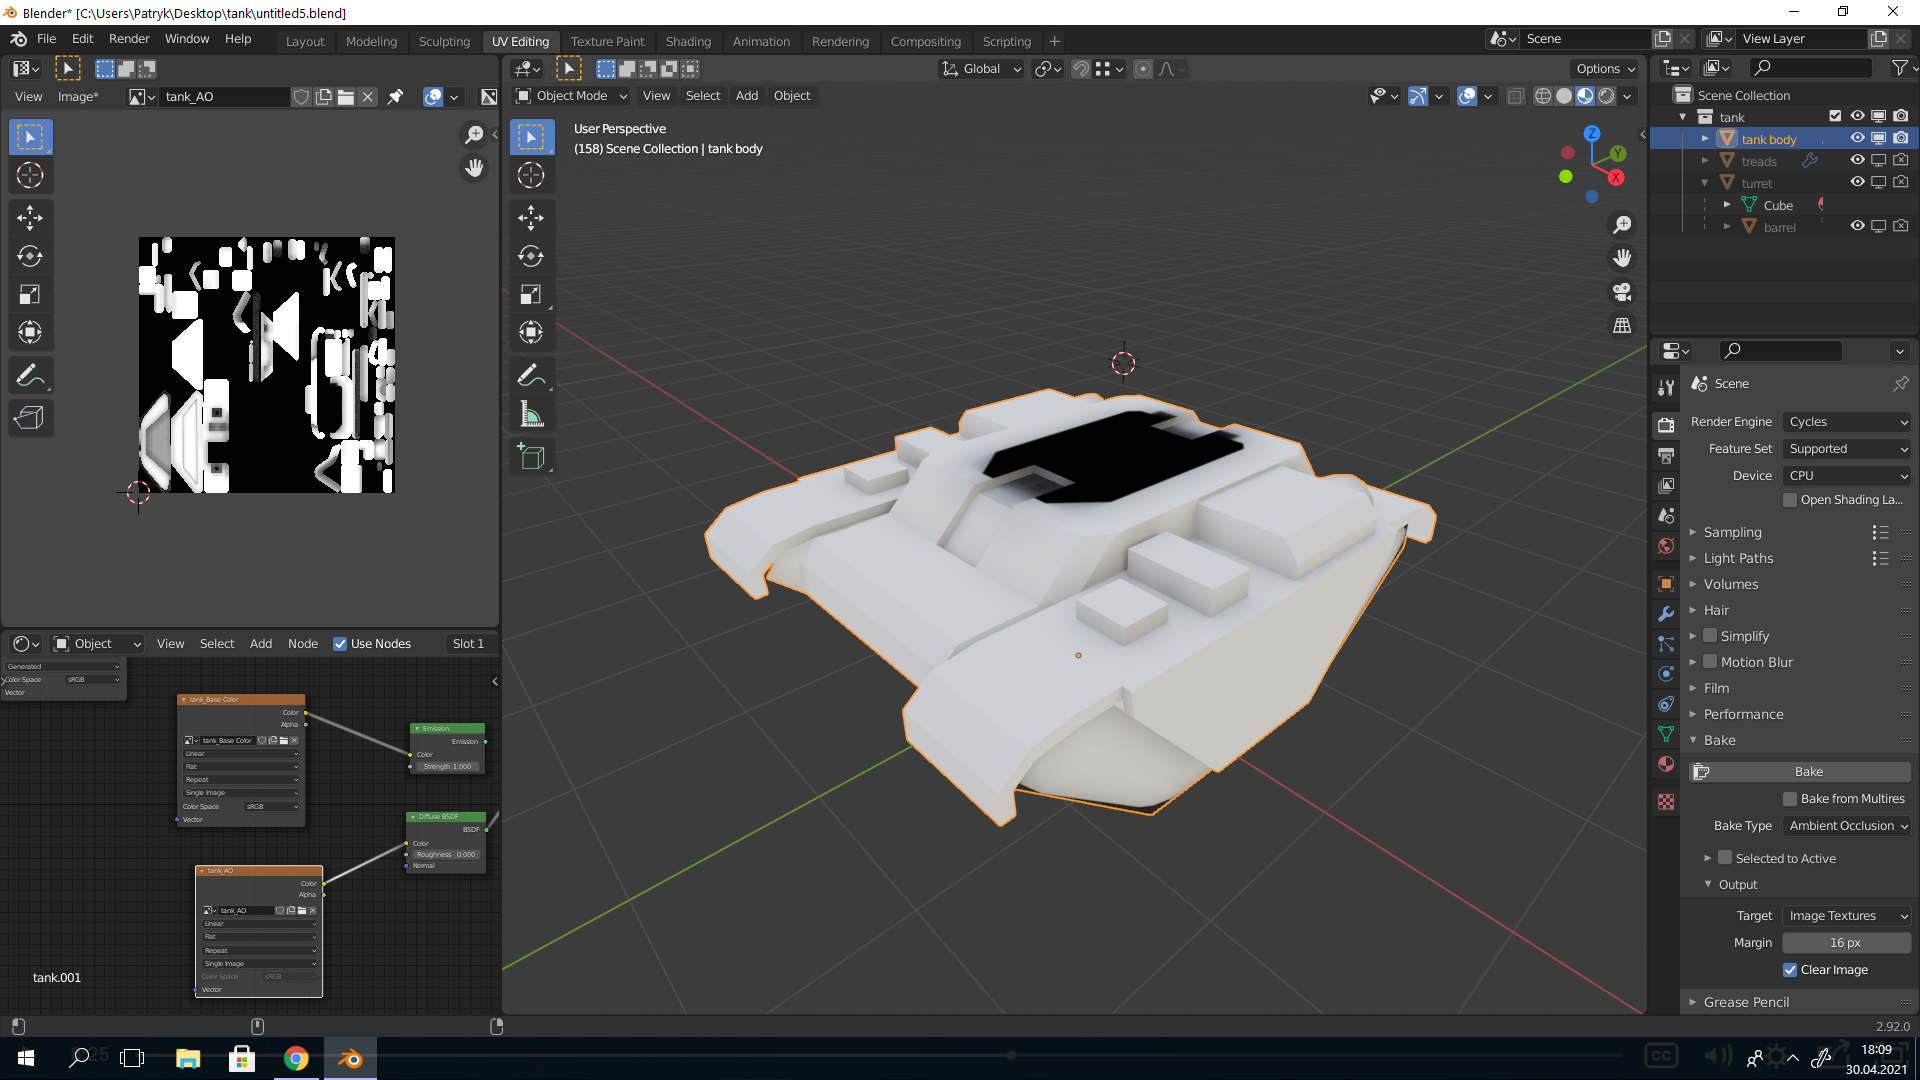Click the camera view icon in viewport
1920x1080 pixels.
[x=1622, y=292]
